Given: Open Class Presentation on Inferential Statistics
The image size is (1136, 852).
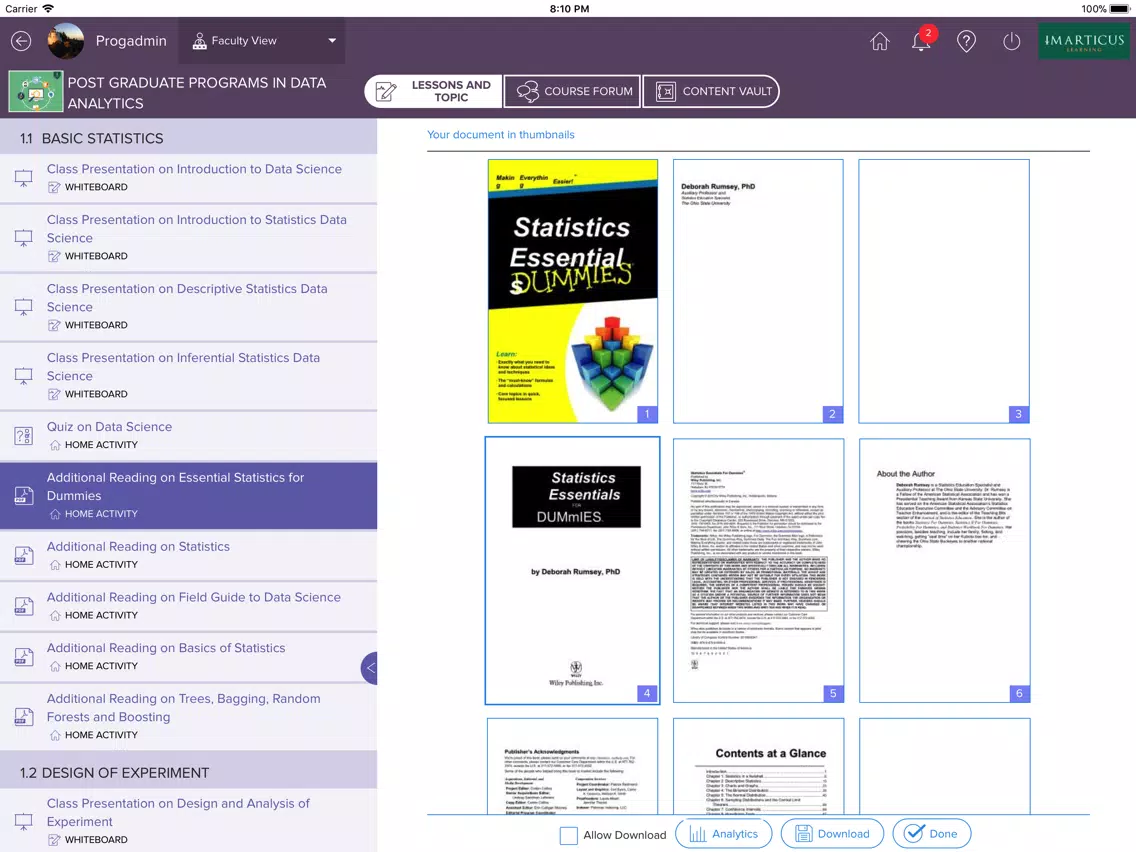Looking at the screenshot, I should (188, 375).
